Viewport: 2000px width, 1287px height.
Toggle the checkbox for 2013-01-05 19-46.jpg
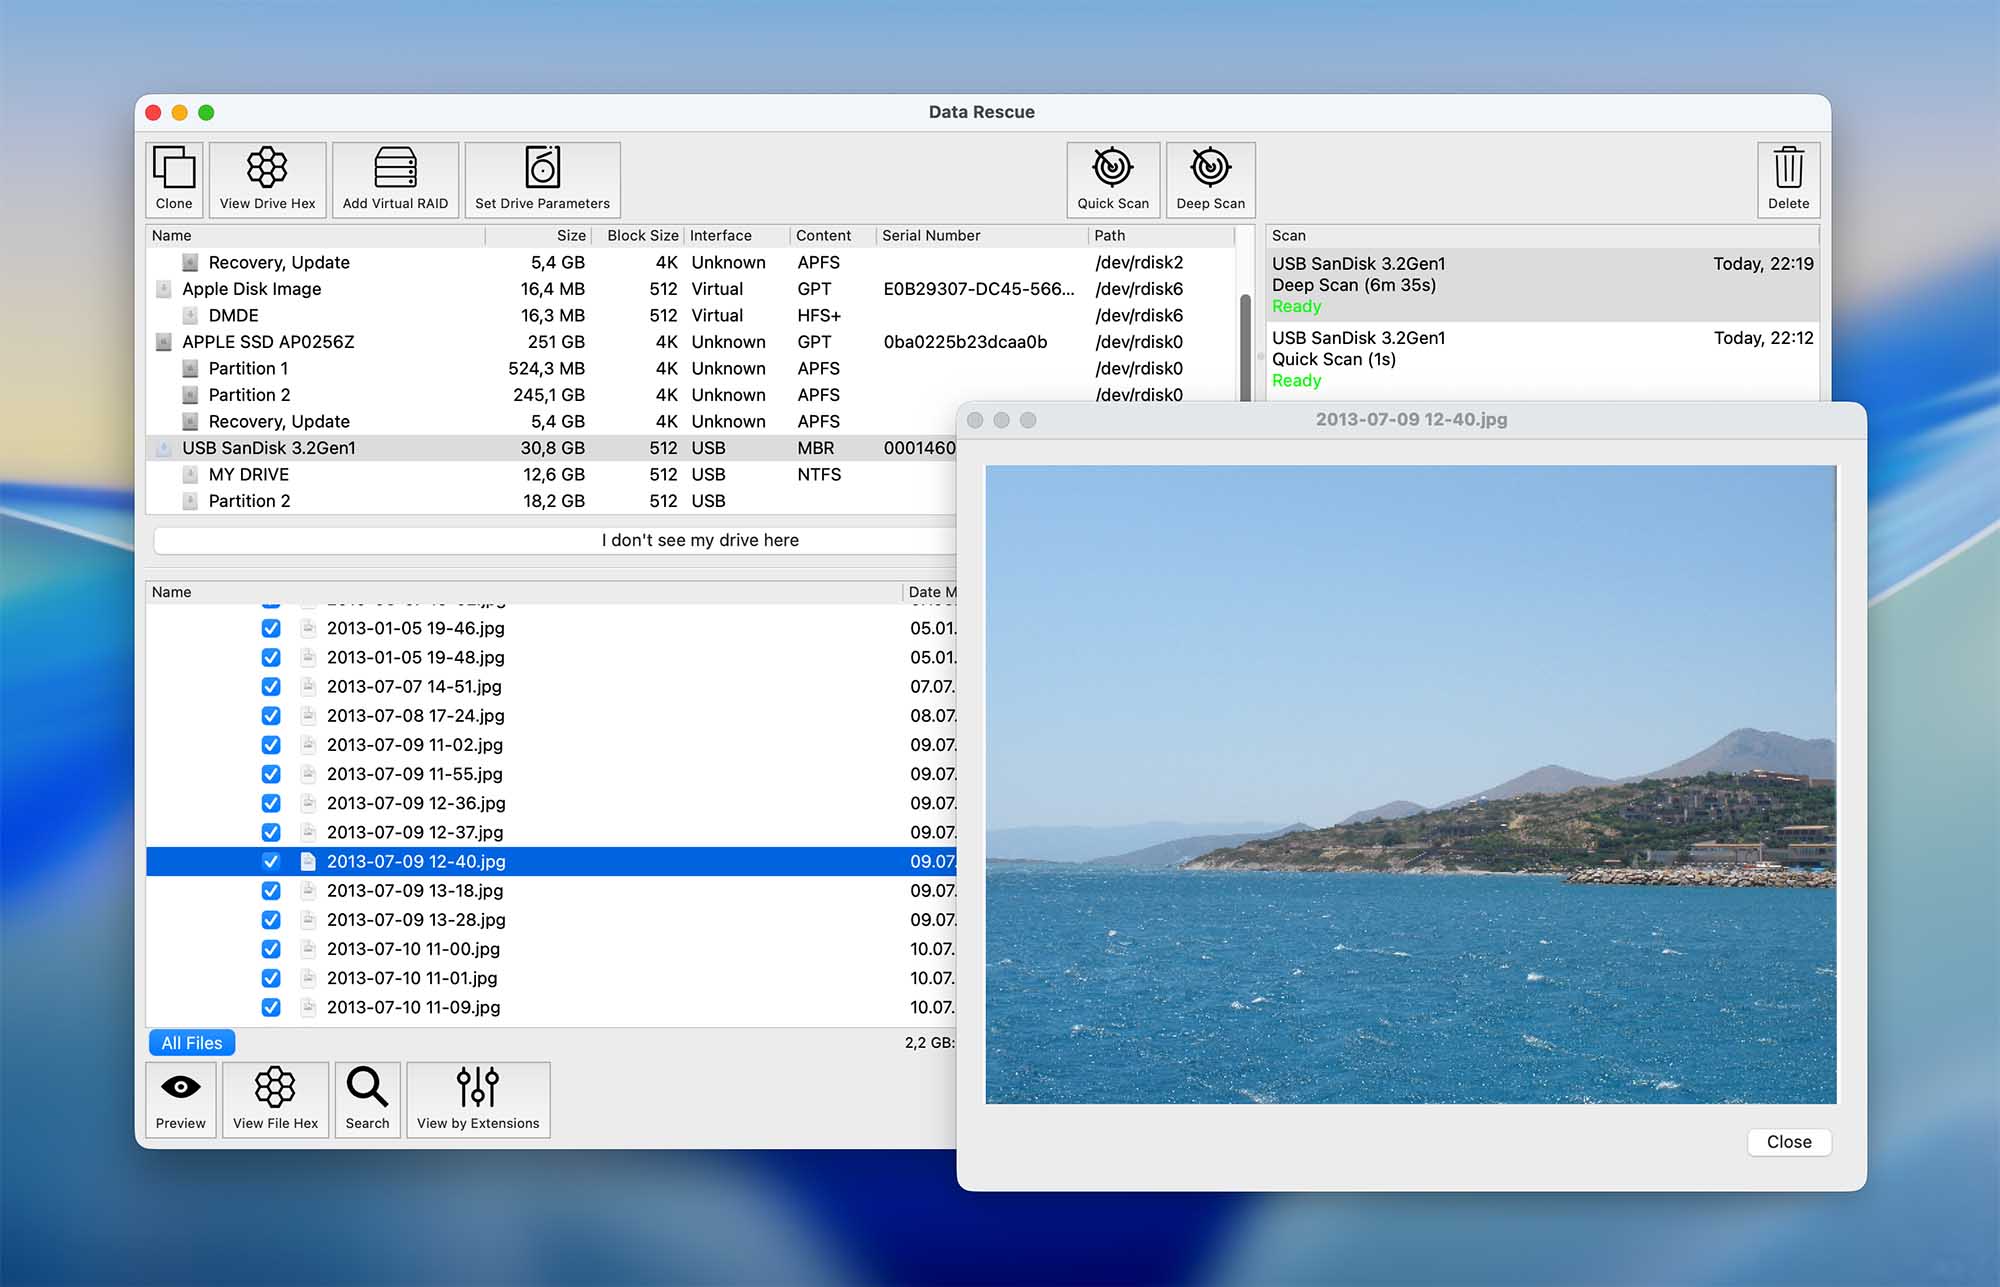coord(271,628)
